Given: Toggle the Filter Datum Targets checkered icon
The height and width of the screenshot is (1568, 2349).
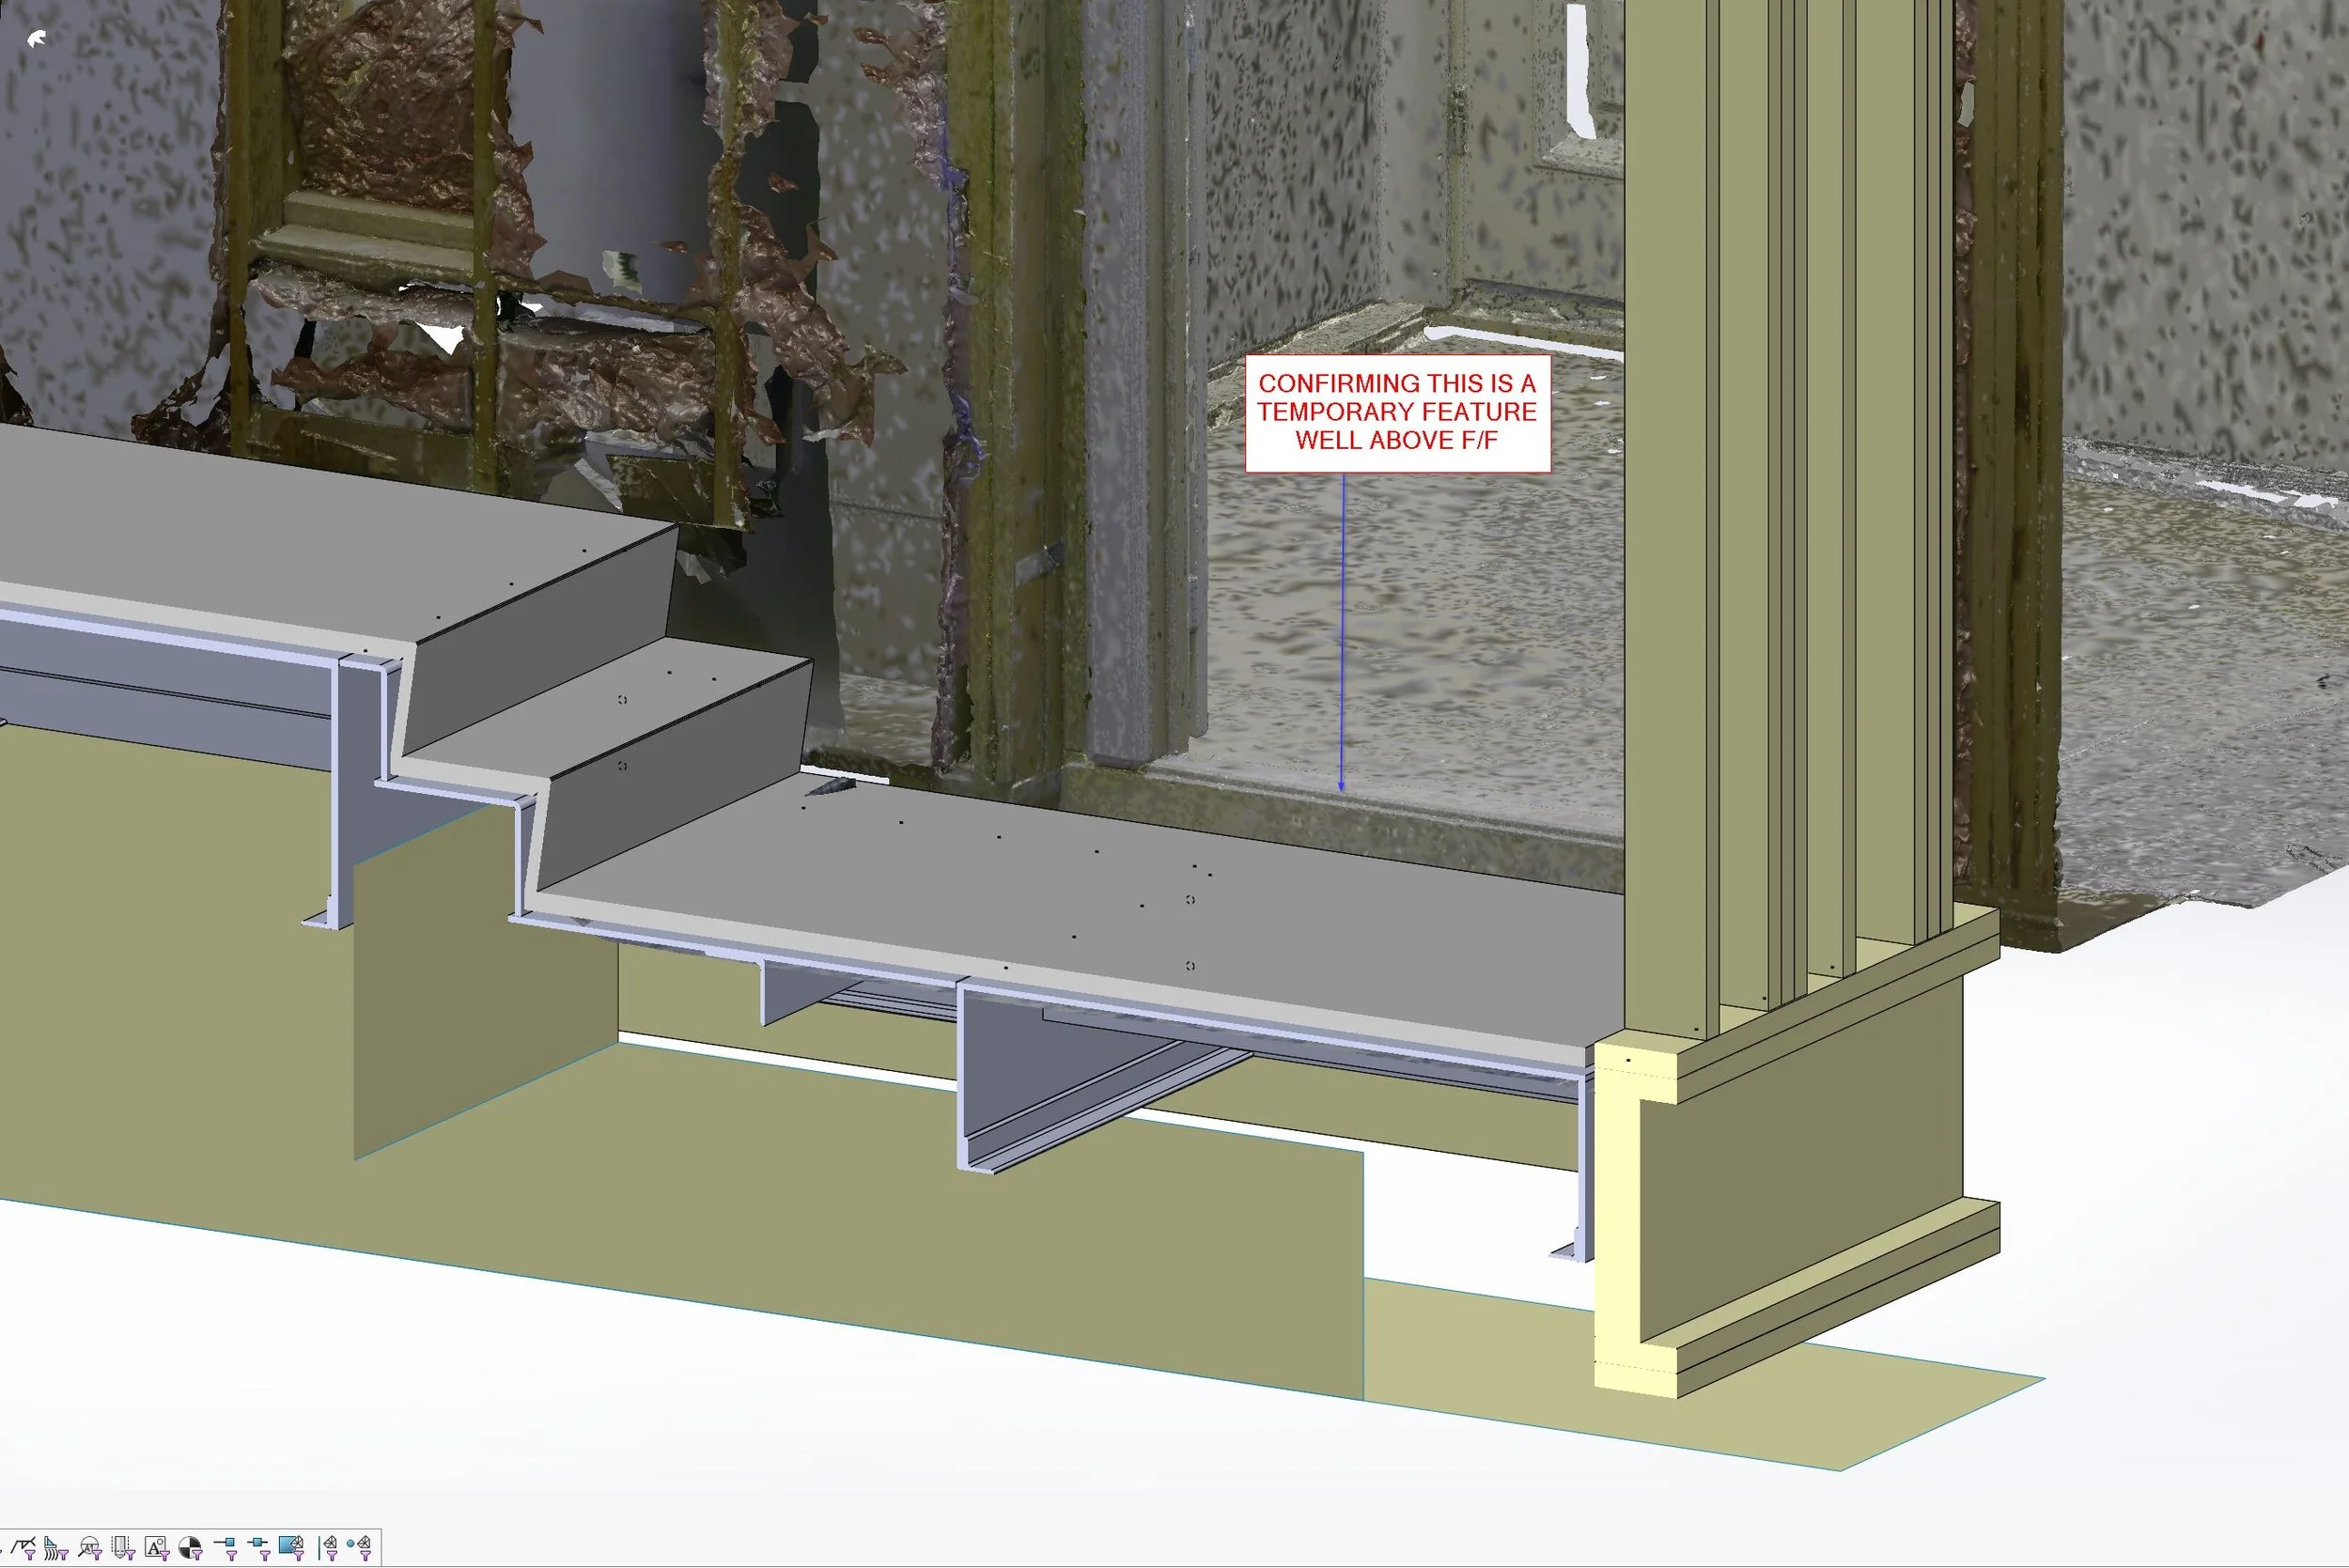Looking at the screenshot, I should [x=190, y=1543].
